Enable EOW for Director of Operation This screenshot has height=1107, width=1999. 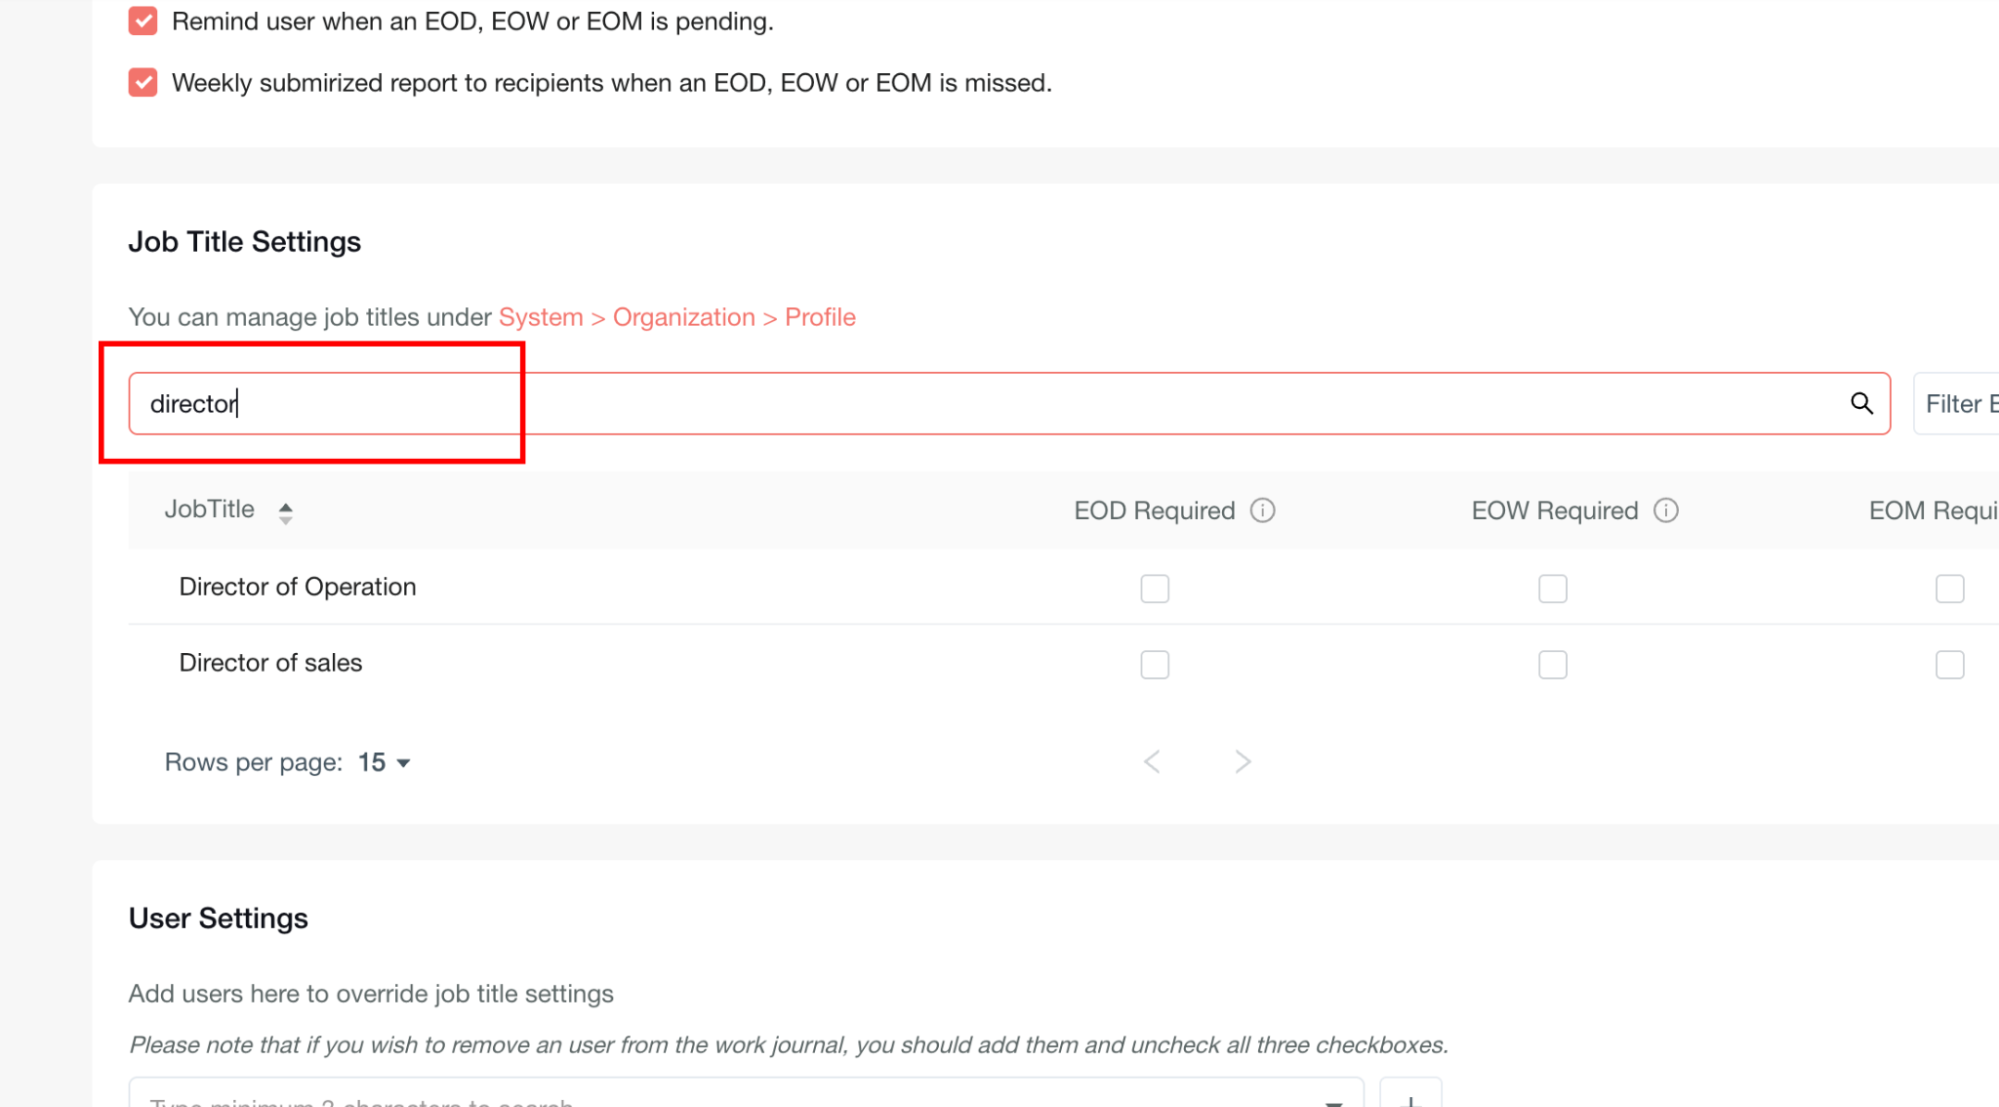[x=1552, y=589]
